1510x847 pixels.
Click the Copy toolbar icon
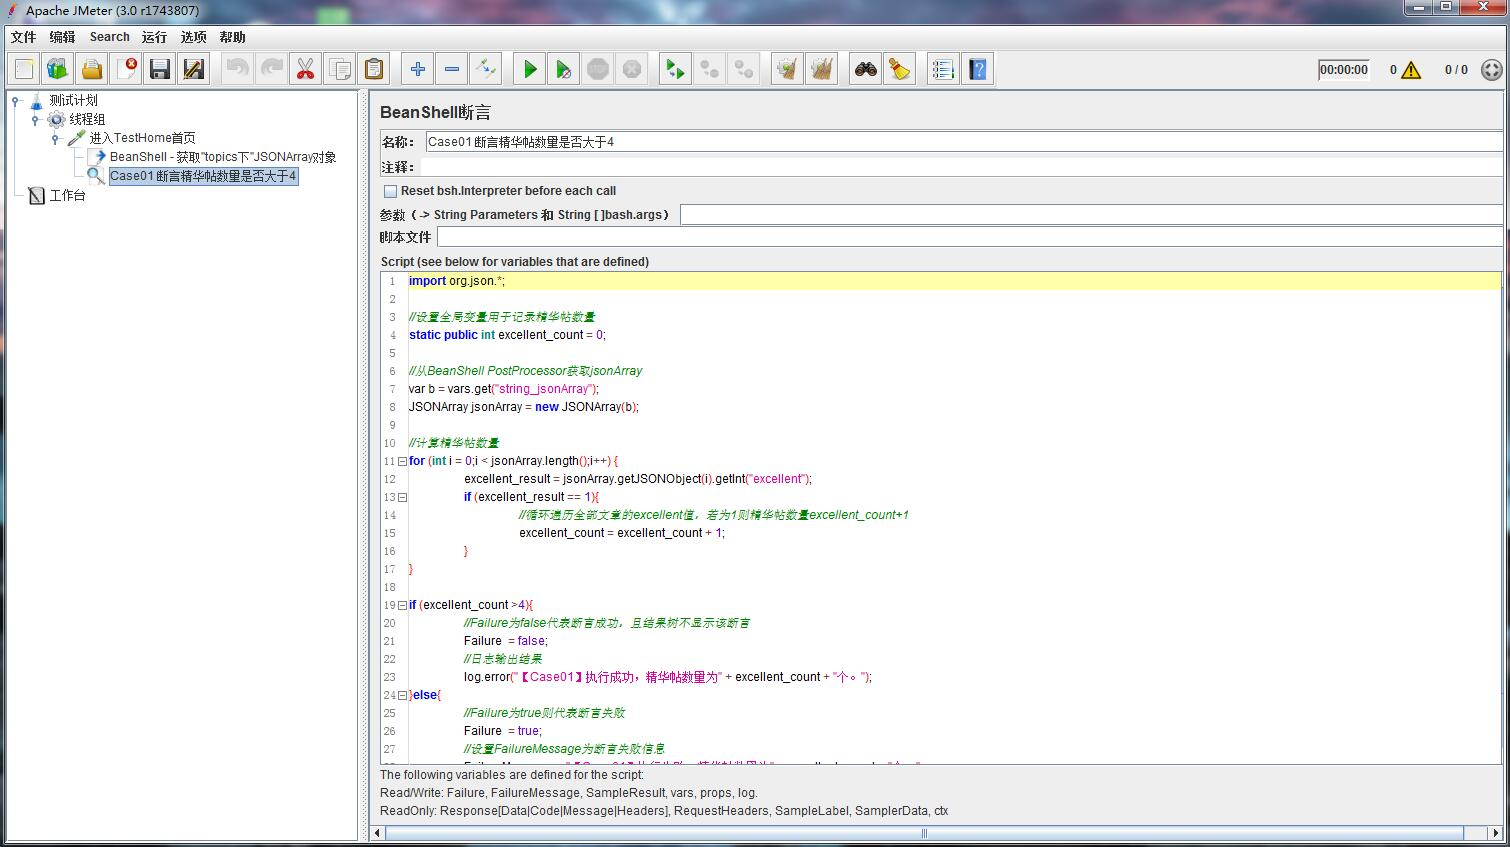pos(340,69)
